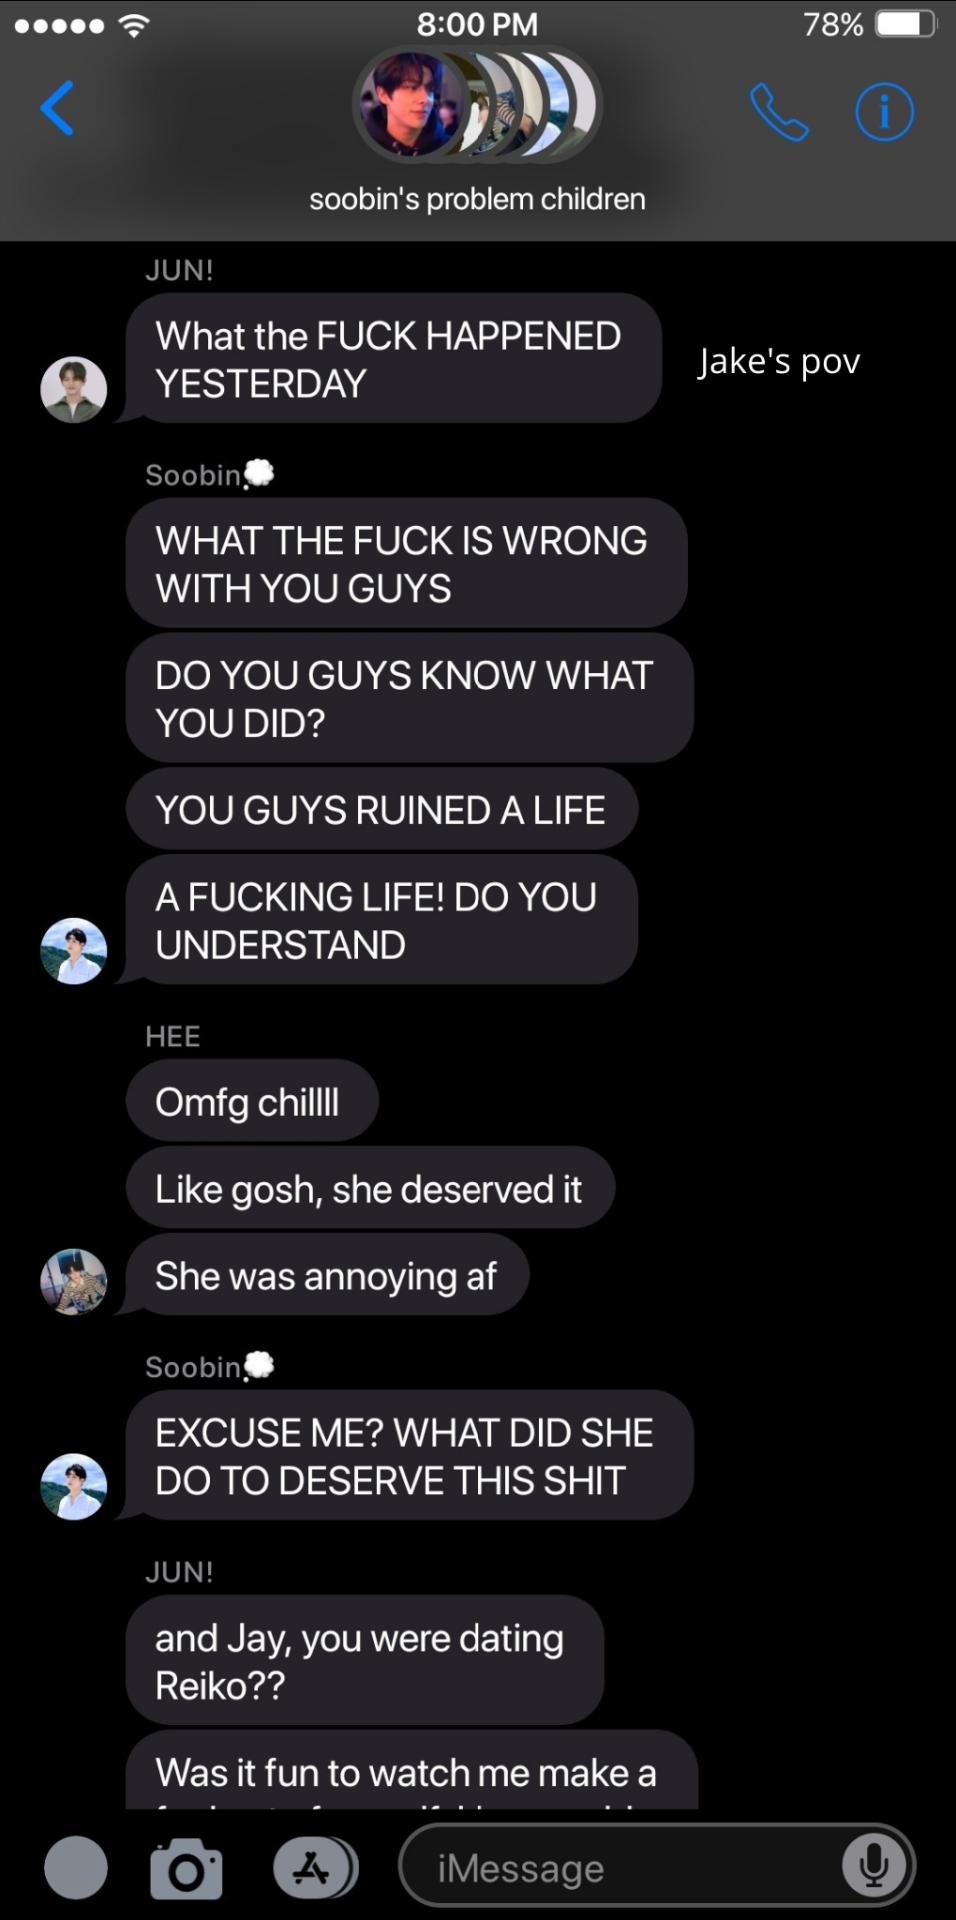Tap HEE's avatar next to "She was annoying af"

point(73,1281)
